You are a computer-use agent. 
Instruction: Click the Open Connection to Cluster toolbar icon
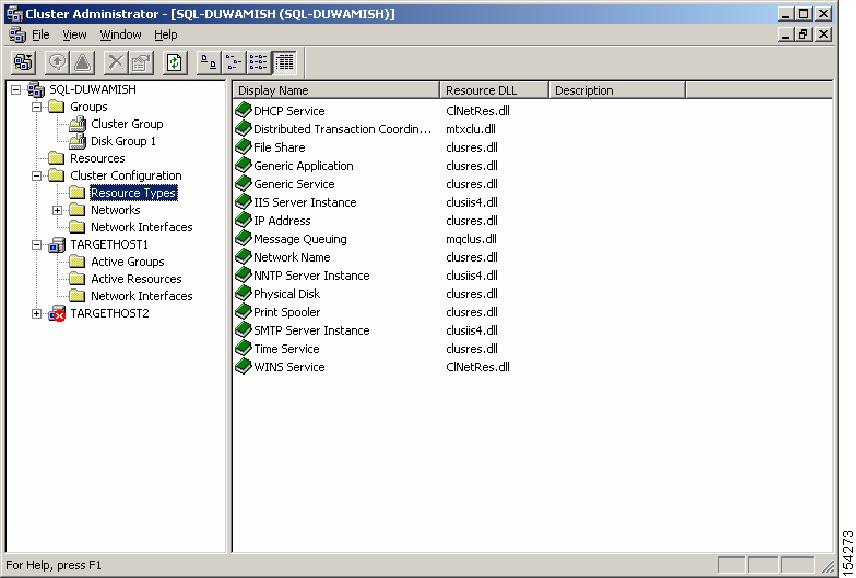coord(23,62)
